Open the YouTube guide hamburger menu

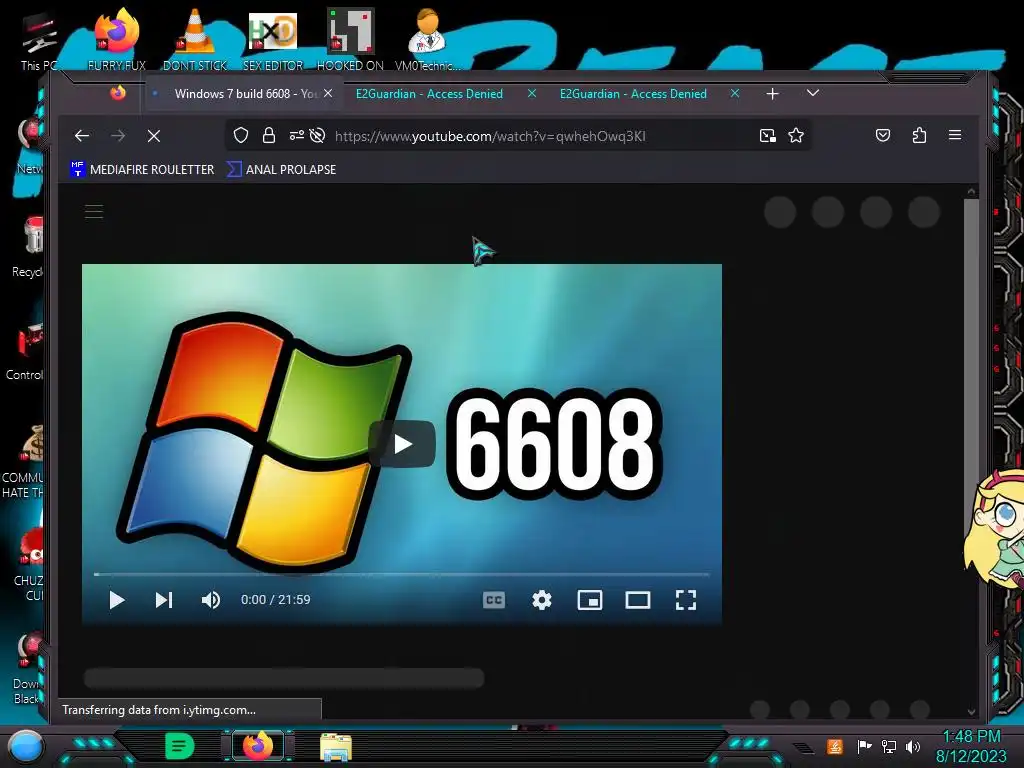[94, 212]
